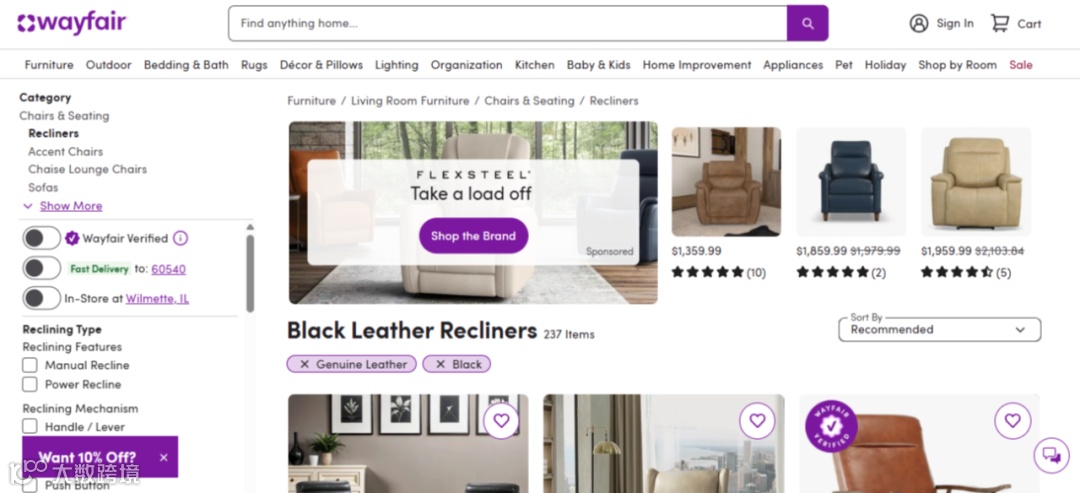
Task: Click the Sign In account icon
Action: pos(919,23)
